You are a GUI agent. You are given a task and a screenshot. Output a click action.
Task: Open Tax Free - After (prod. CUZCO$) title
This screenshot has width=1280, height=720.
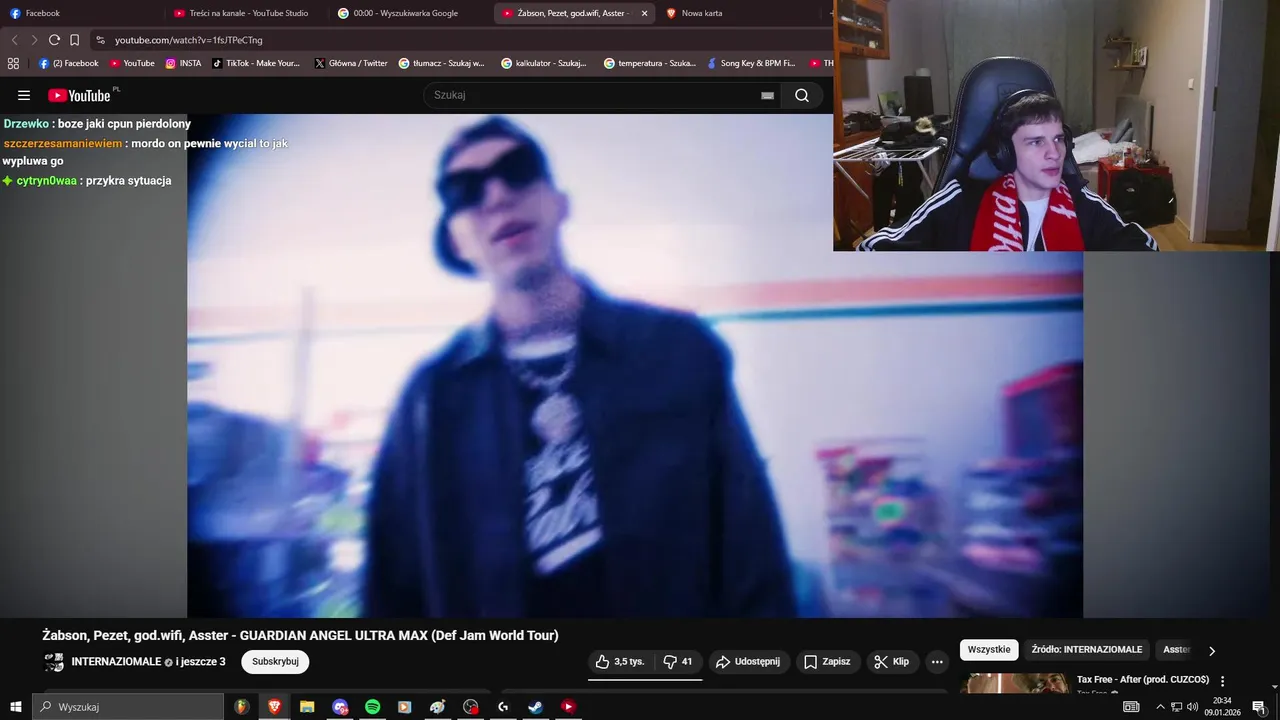[1143, 680]
